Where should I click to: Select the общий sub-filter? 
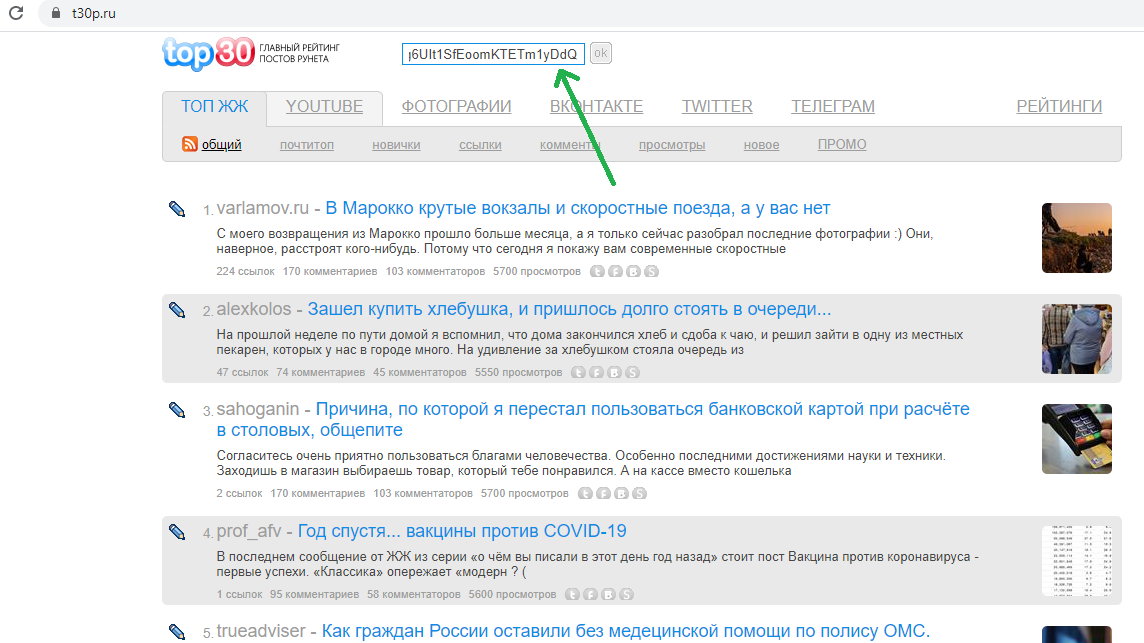(x=221, y=145)
